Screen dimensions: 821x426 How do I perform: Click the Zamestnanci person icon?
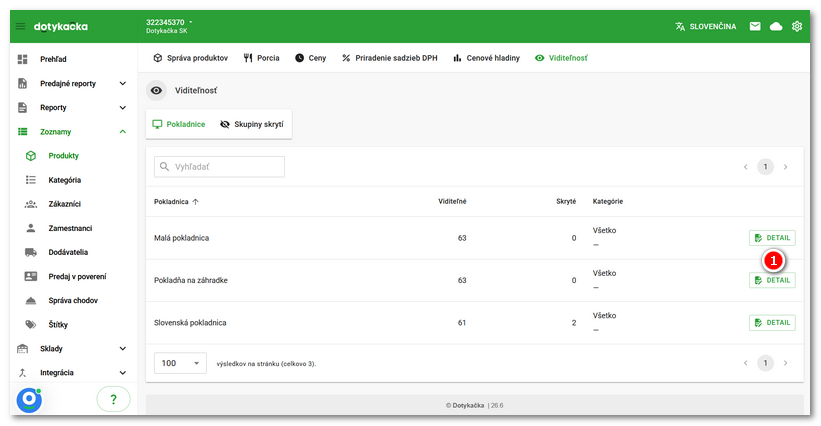[31, 228]
